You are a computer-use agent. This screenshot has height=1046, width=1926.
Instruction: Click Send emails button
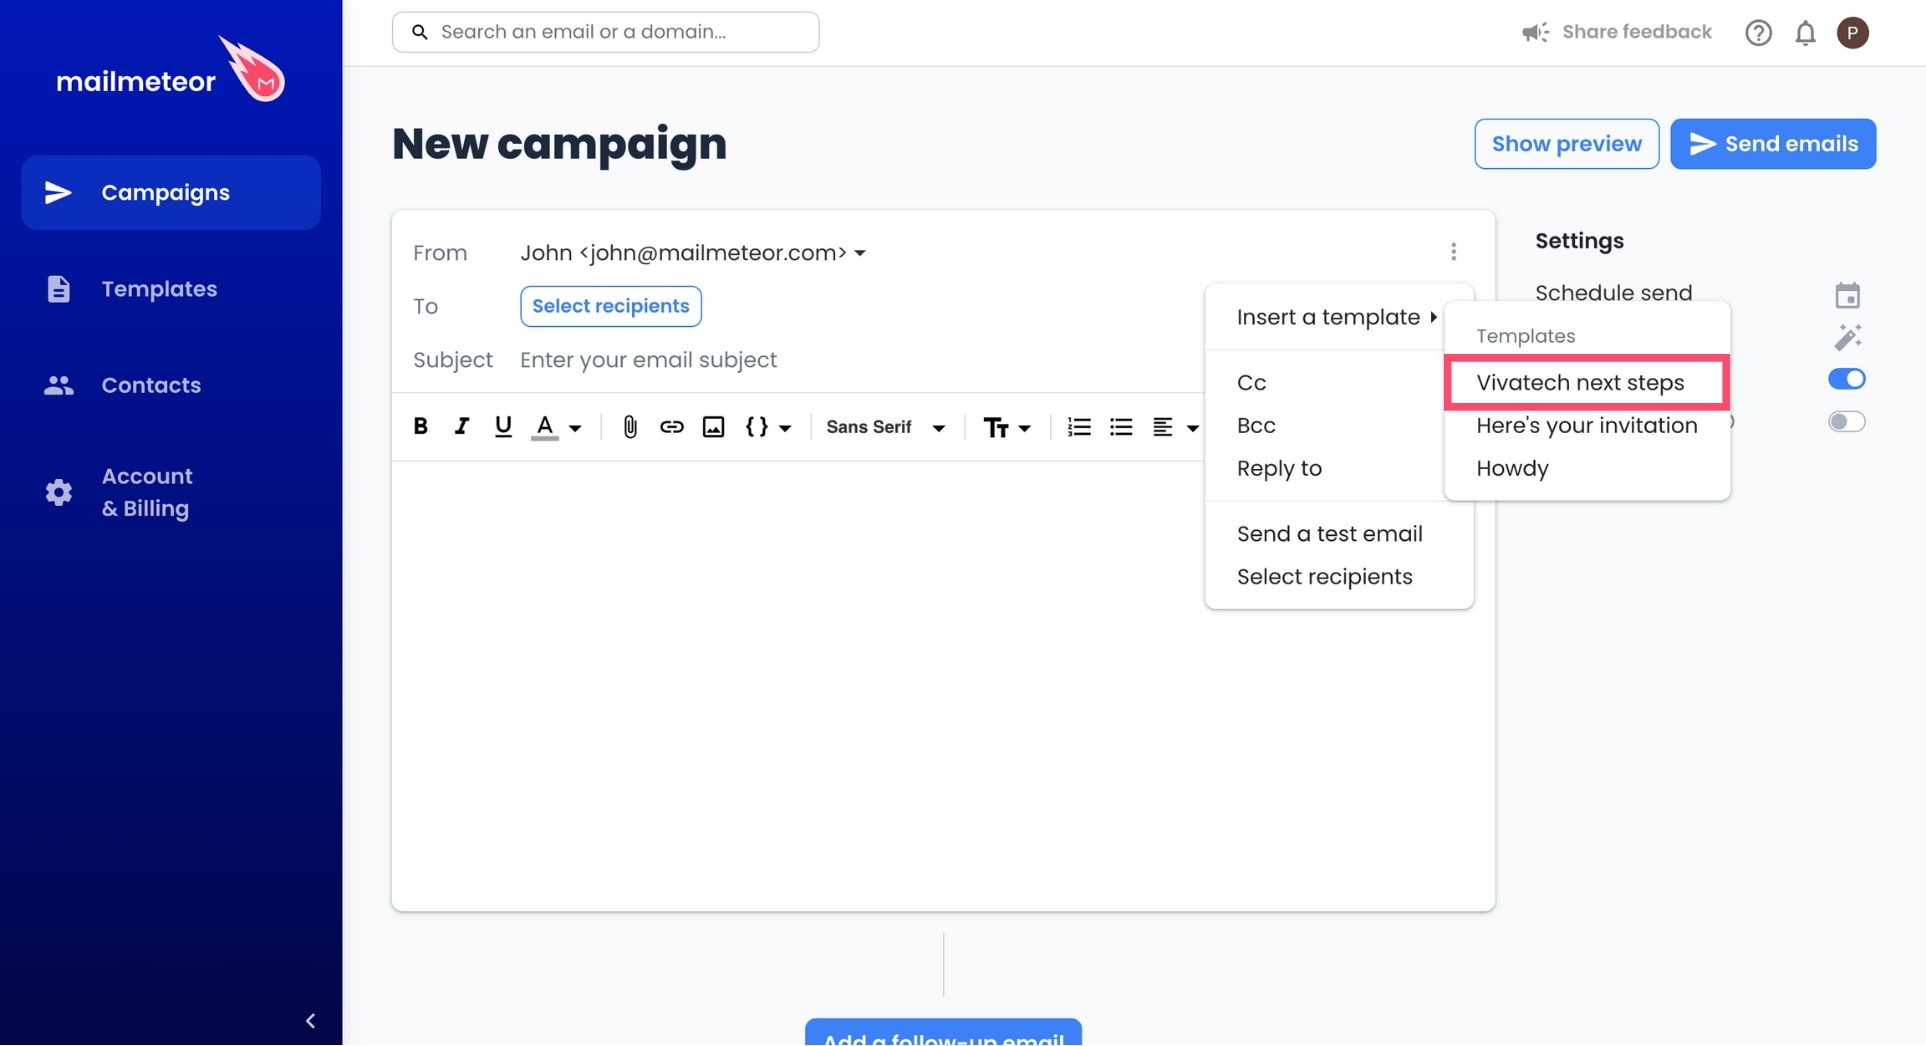pyautogui.click(x=1772, y=144)
